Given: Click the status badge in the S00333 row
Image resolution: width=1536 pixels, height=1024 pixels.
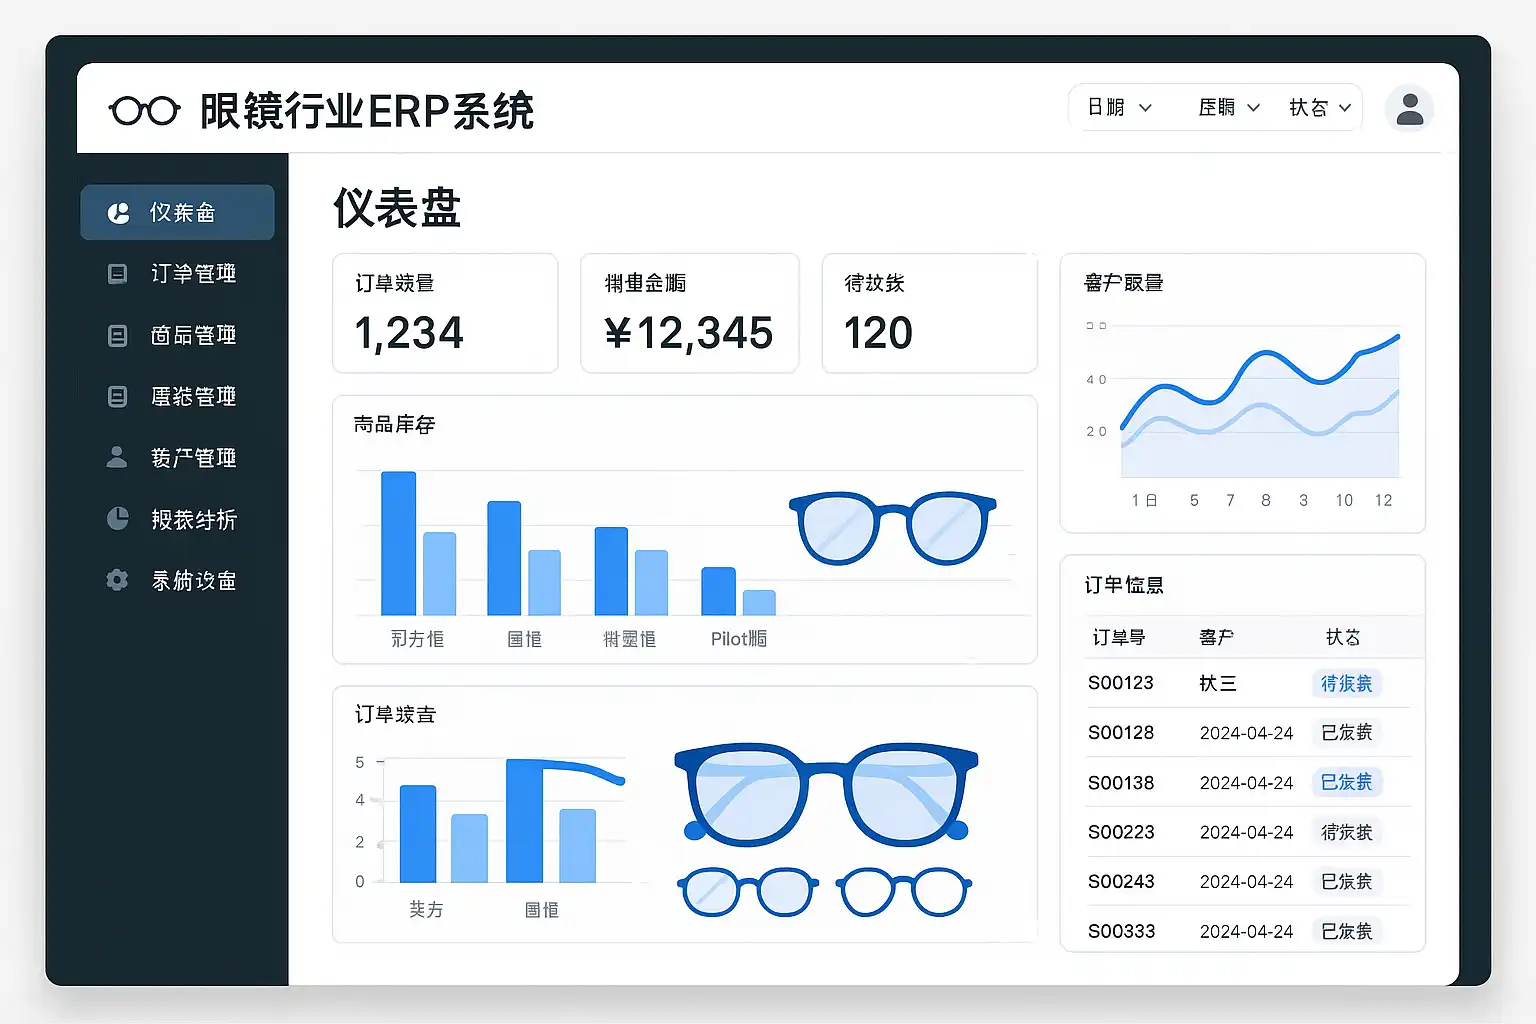Looking at the screenshot, I should tap(1347, 931).
